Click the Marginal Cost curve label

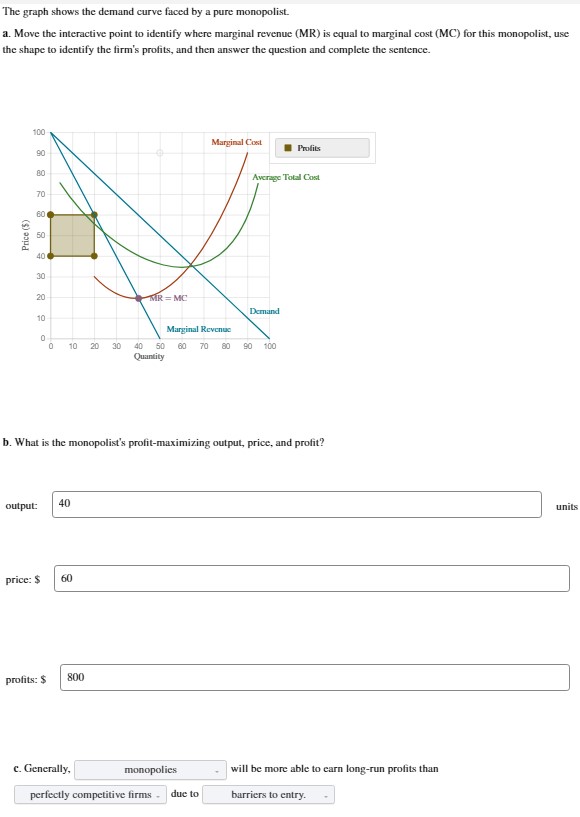point(235,141)
